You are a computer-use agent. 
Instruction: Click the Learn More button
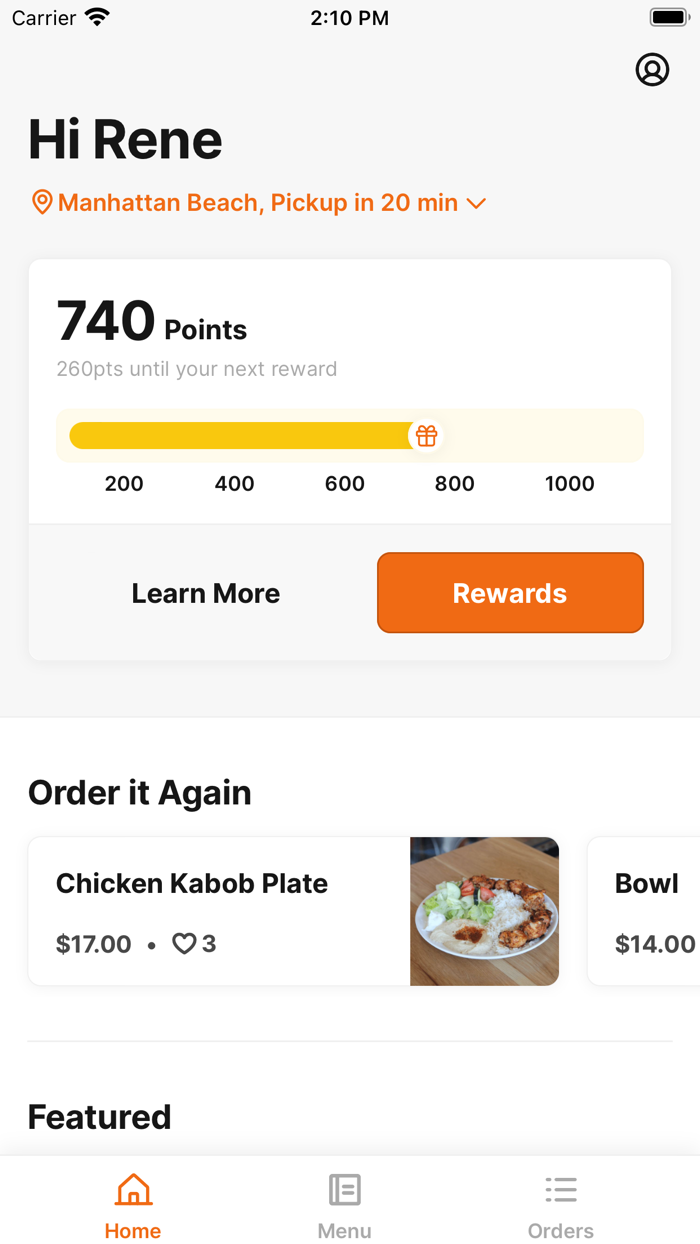point(205,592)
